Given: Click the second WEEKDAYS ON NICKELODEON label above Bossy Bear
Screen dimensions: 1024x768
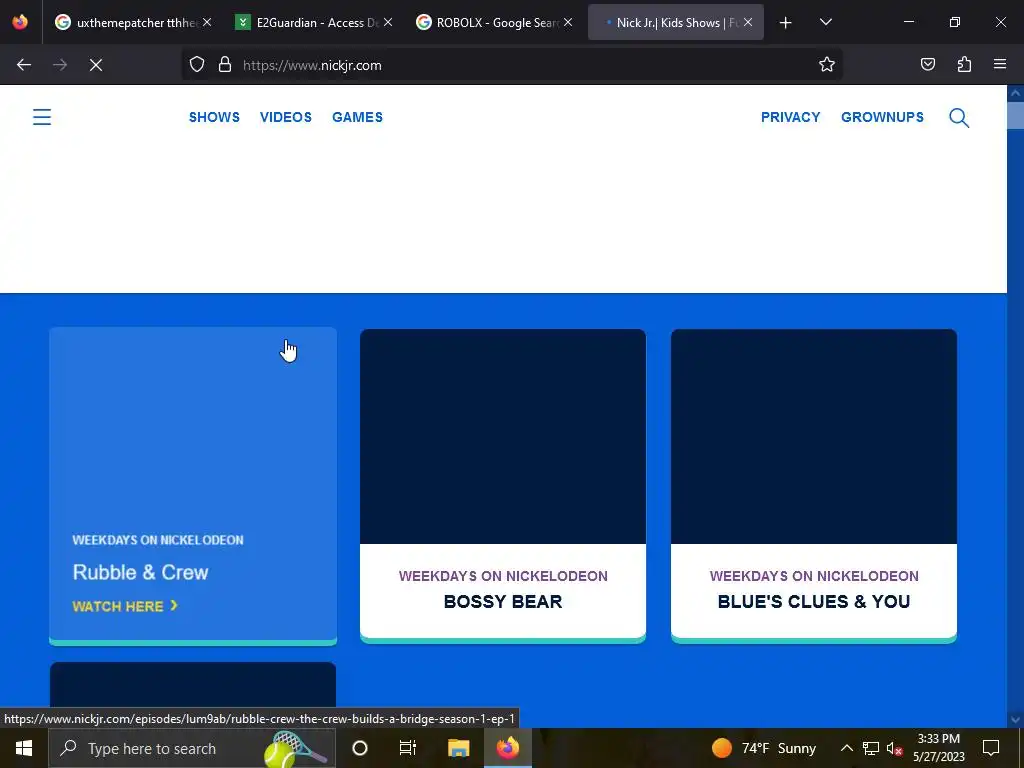Looking at the screenshot, I should pyautogui.click(x=503, y=576).
